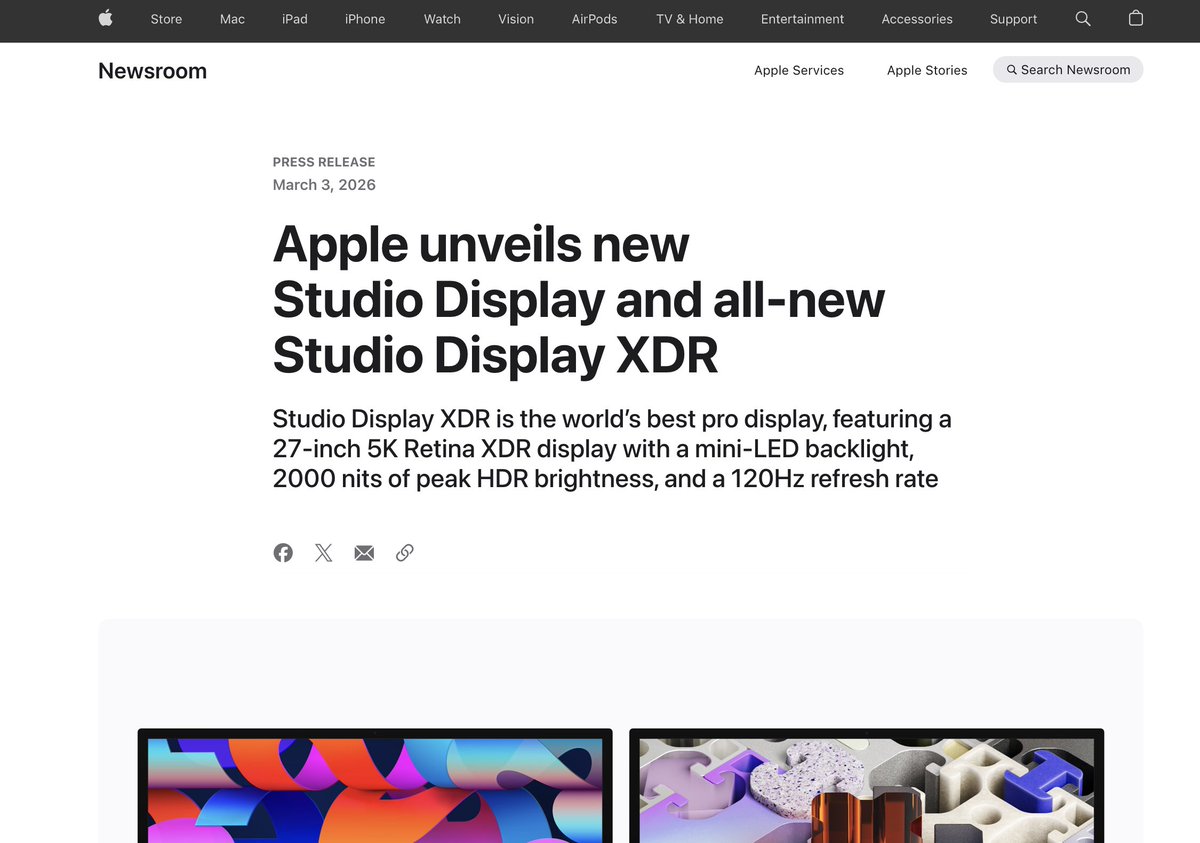Open the shopping bag icon
The width and height of the screenshot is (1200, 843).
coord(1136,18)
